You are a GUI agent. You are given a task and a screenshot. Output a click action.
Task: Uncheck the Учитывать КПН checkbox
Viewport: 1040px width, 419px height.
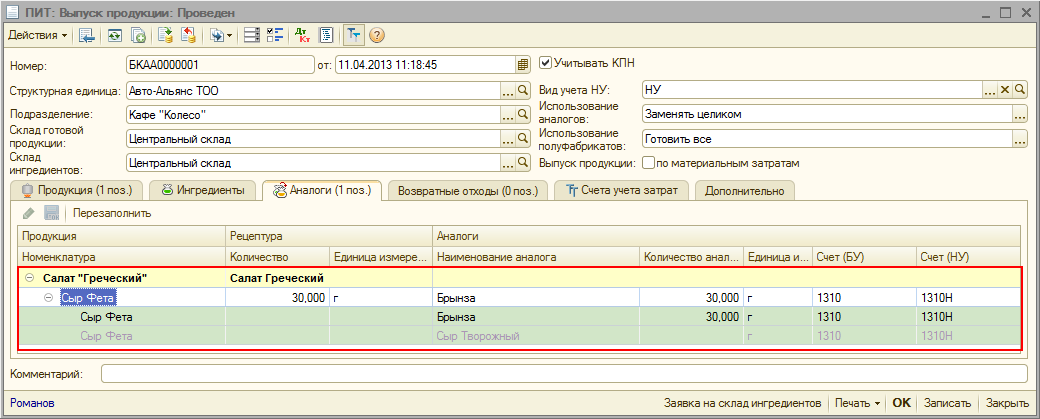click(x=545, y=62)
